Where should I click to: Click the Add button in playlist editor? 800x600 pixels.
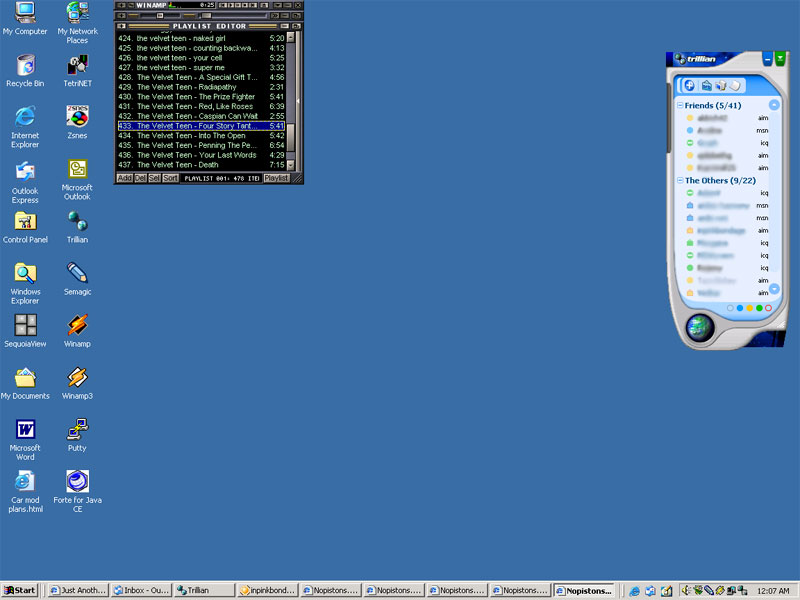124,178
